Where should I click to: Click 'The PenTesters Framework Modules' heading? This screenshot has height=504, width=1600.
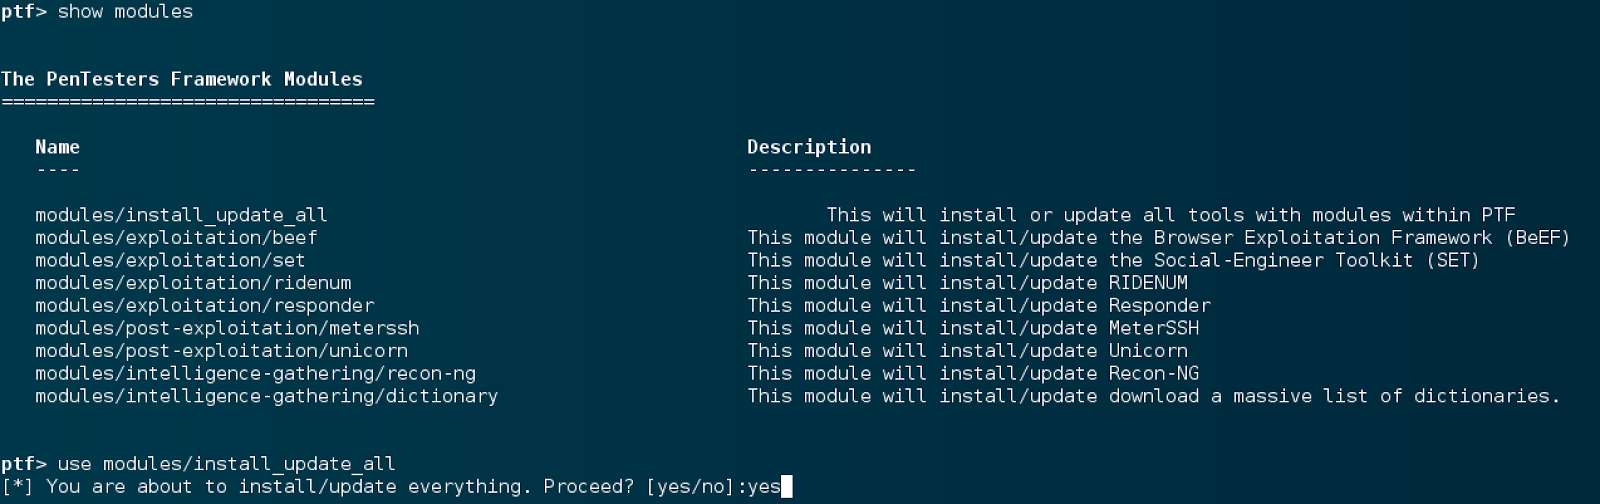click(181, 79)
